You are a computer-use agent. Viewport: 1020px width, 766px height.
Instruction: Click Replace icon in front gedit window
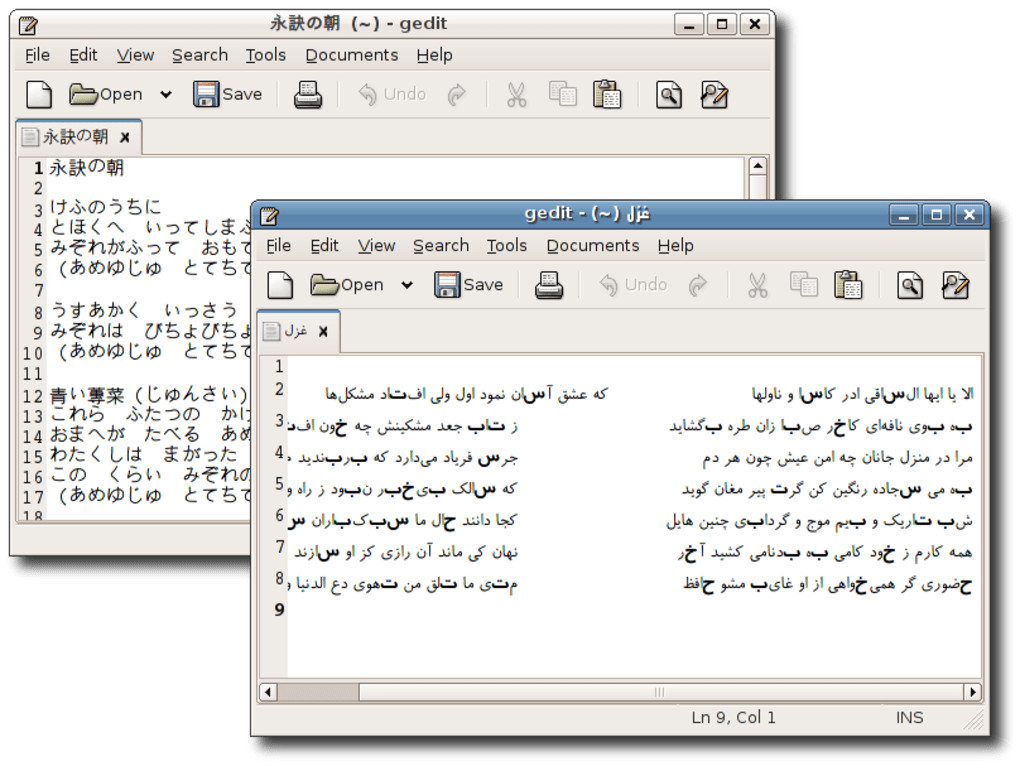pyautogui.click(x=956, y=285)
